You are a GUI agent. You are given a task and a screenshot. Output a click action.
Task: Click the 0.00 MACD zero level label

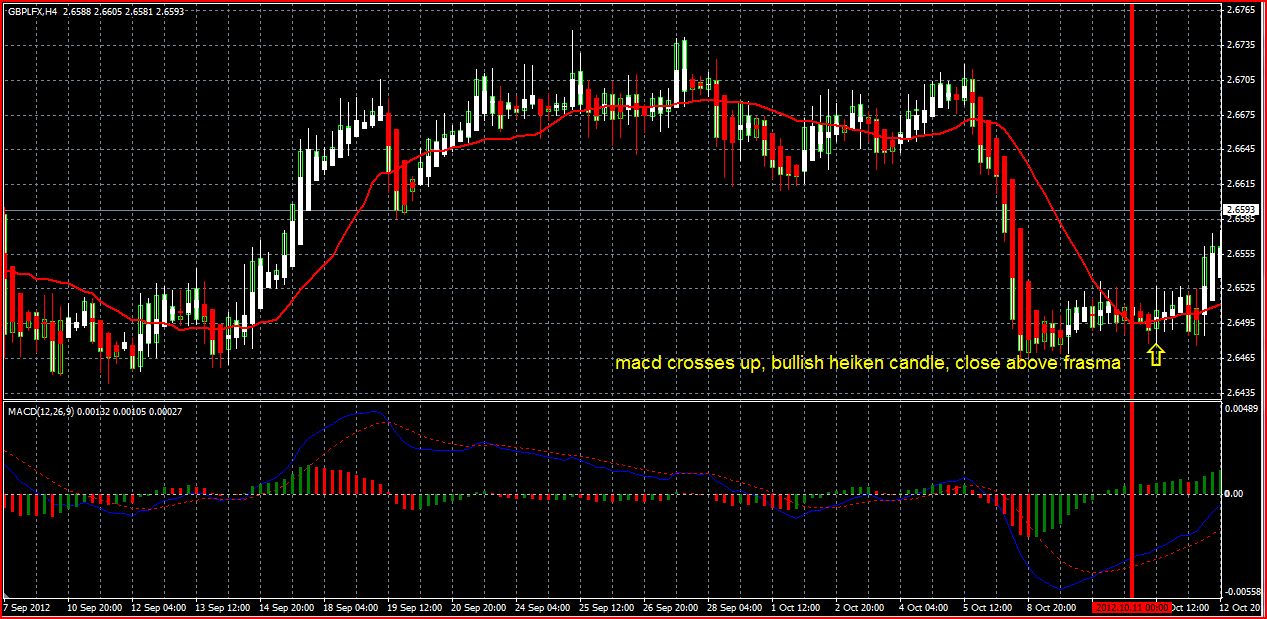(x=1236, y=494)
